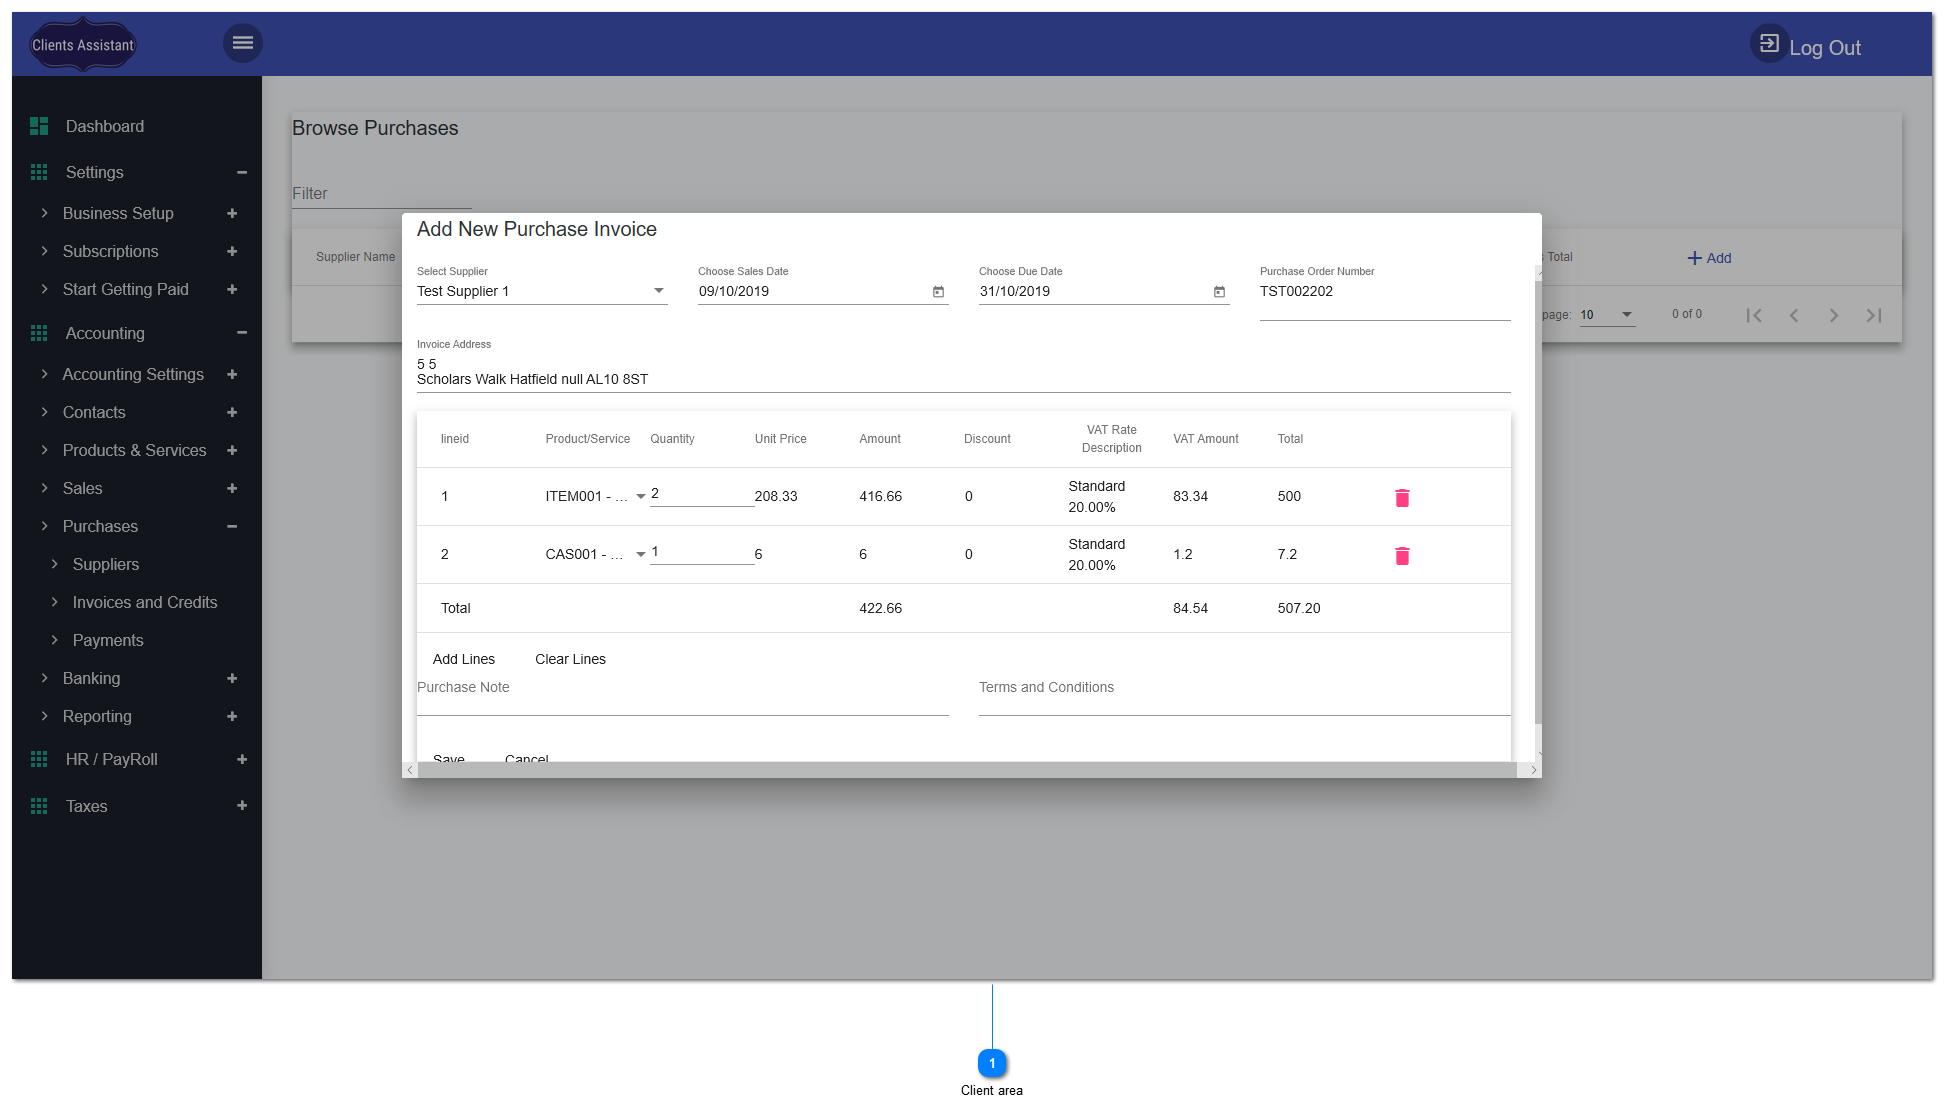1948x1114 pixels.
Task: Click the dialog's horizontal scrollbar
Action: [x=970, y=769]
